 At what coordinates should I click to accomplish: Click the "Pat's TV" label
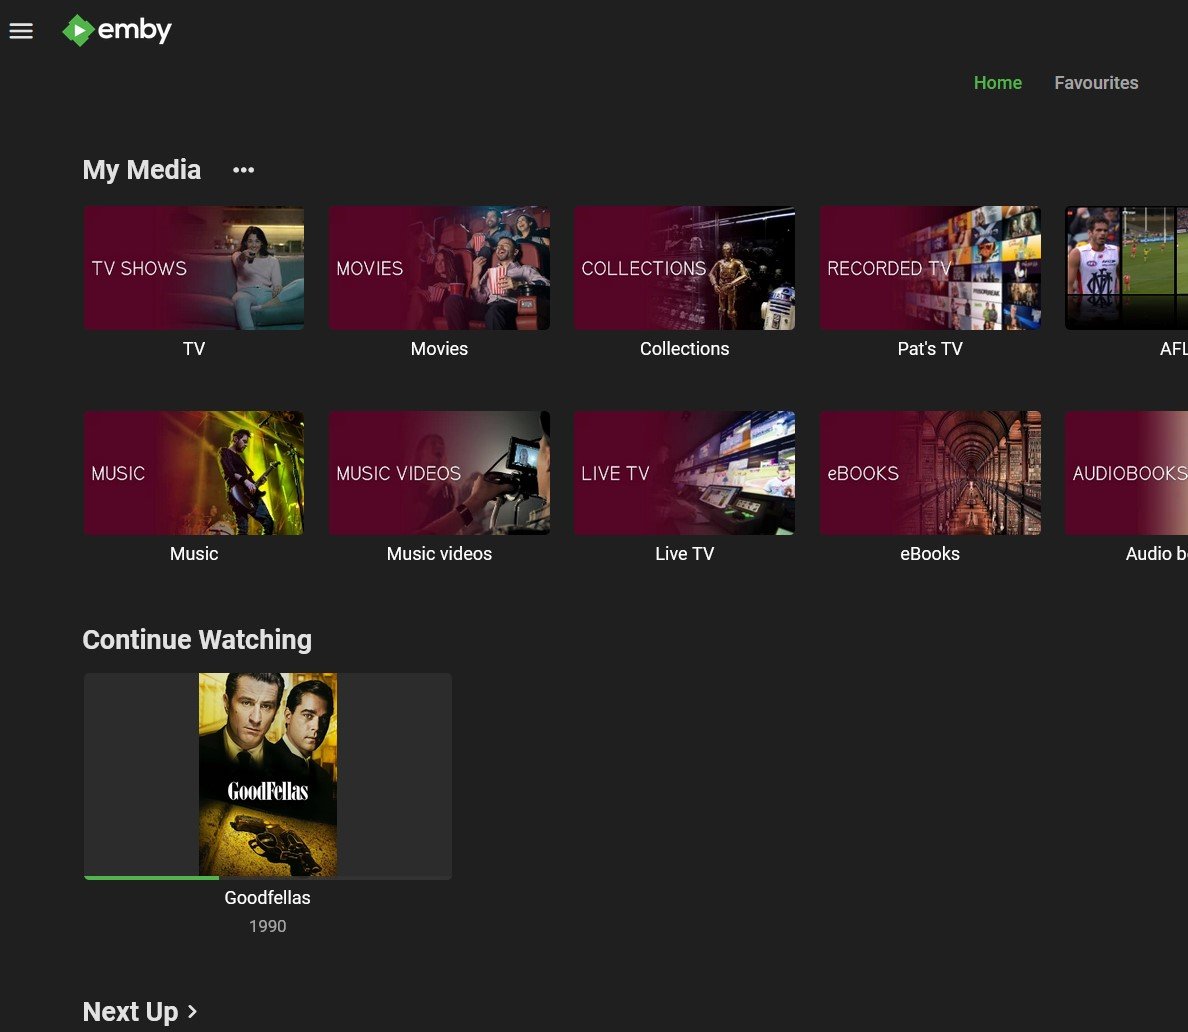point(930,349)
